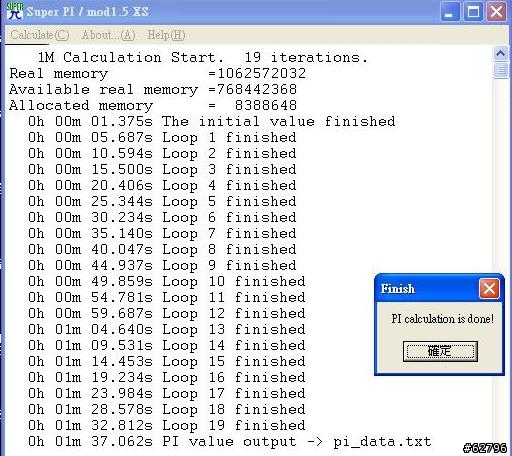The width and height of the screenshot is (512, 456).
Task: Click the '1M Calculation Start. 19 iterations.' line
Action: click(x=203, y=58)
